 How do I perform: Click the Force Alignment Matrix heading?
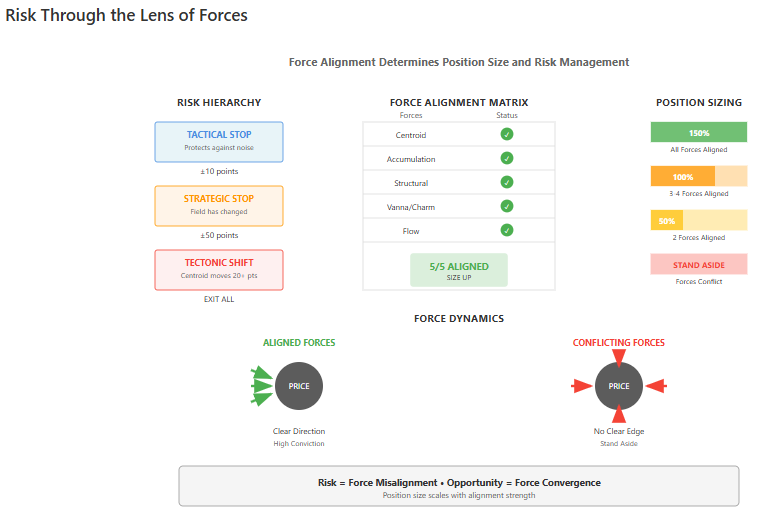pyautogui.click(x=458, y=103)
